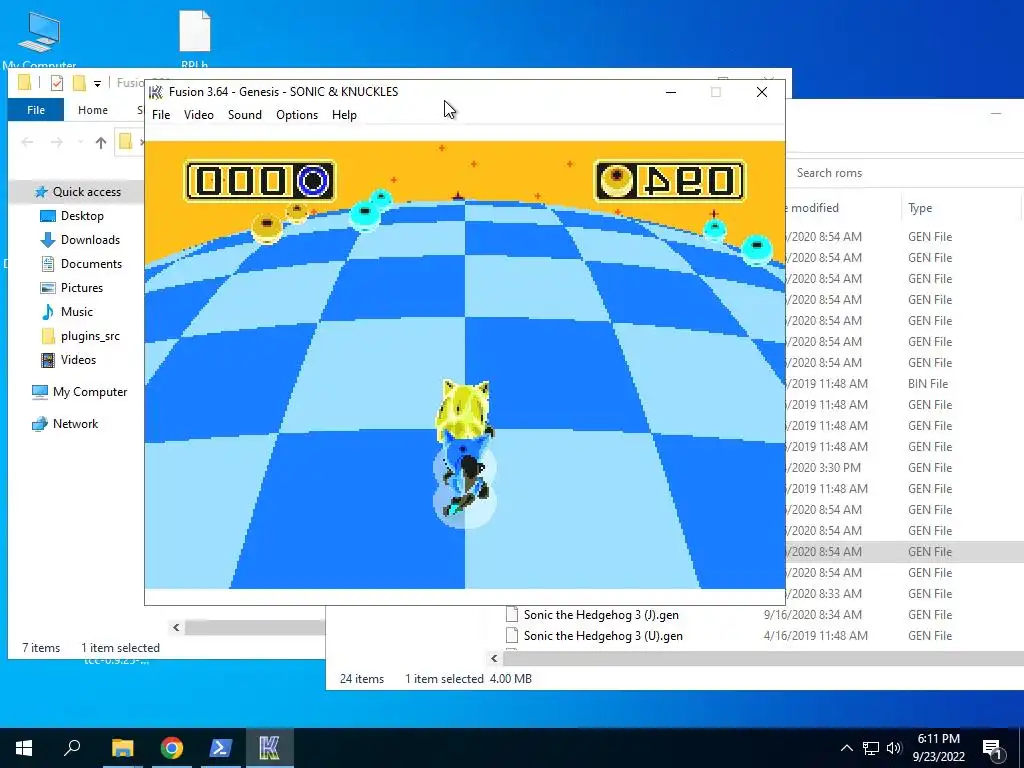
Task: Click the Up arrow in Explorer navigation
Action: pos(101,142)
